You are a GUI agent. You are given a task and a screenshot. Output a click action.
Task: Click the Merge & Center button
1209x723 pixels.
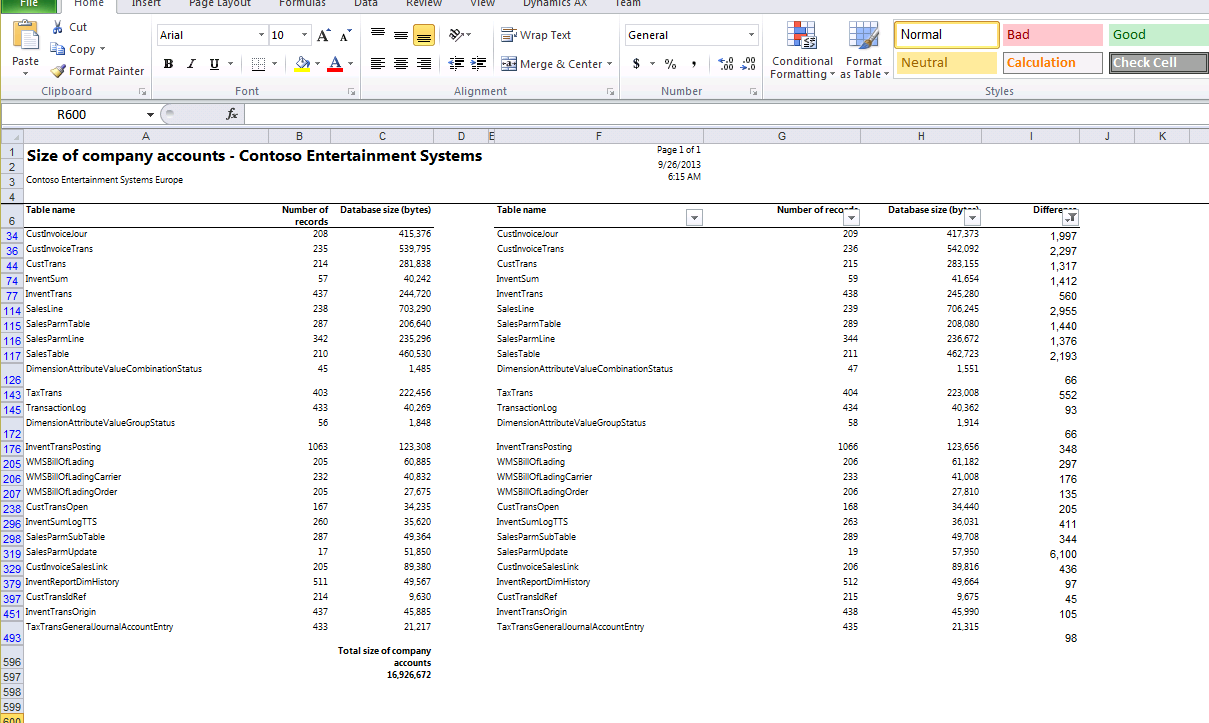point(552,64)
